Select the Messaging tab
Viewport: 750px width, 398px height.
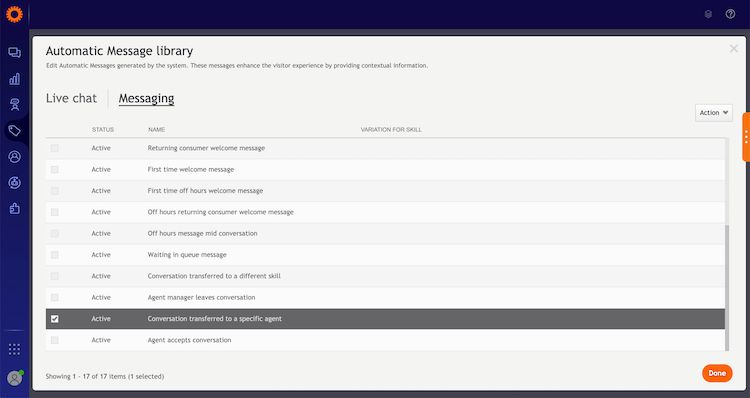coord(146,98)
